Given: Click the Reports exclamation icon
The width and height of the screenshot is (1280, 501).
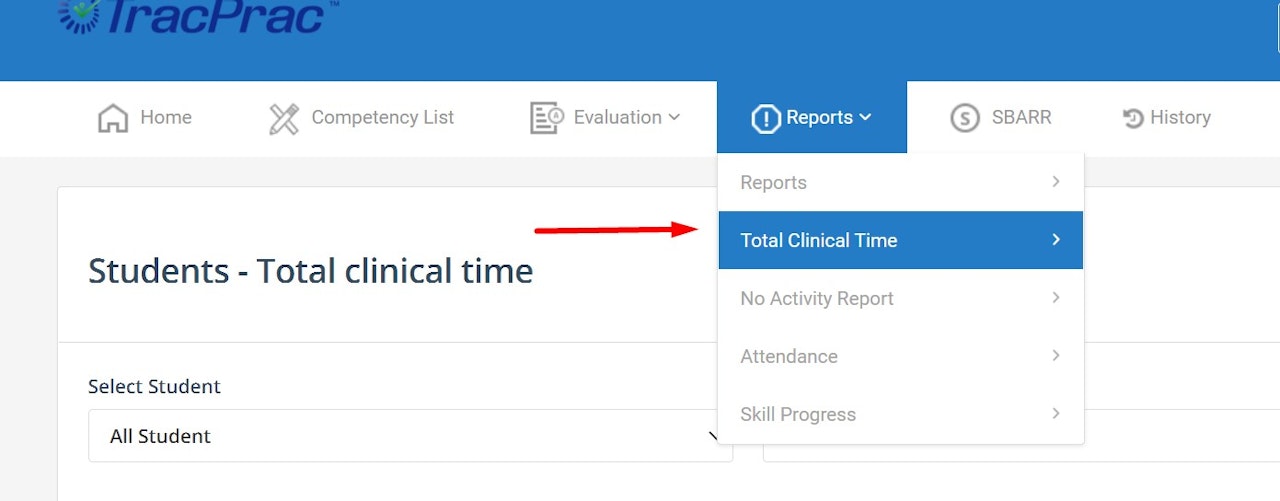Looking at the screenshot, I should pos(765,119).
